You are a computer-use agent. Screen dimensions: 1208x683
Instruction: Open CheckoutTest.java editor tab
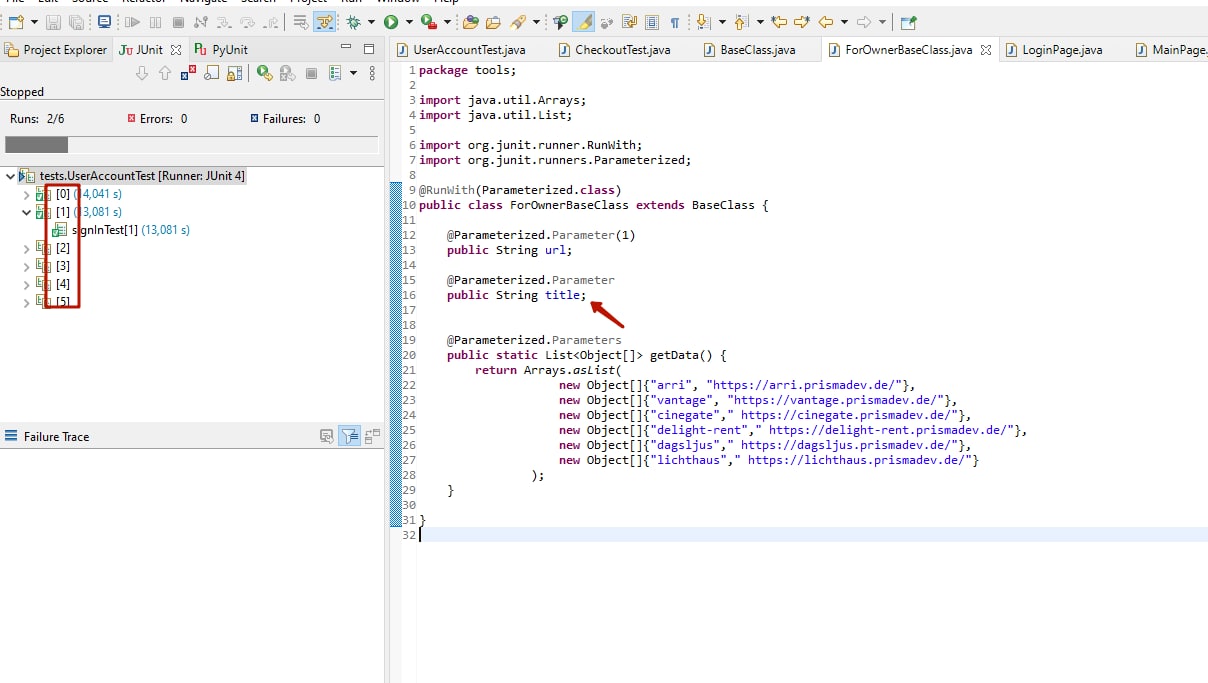tap(614, 49)
